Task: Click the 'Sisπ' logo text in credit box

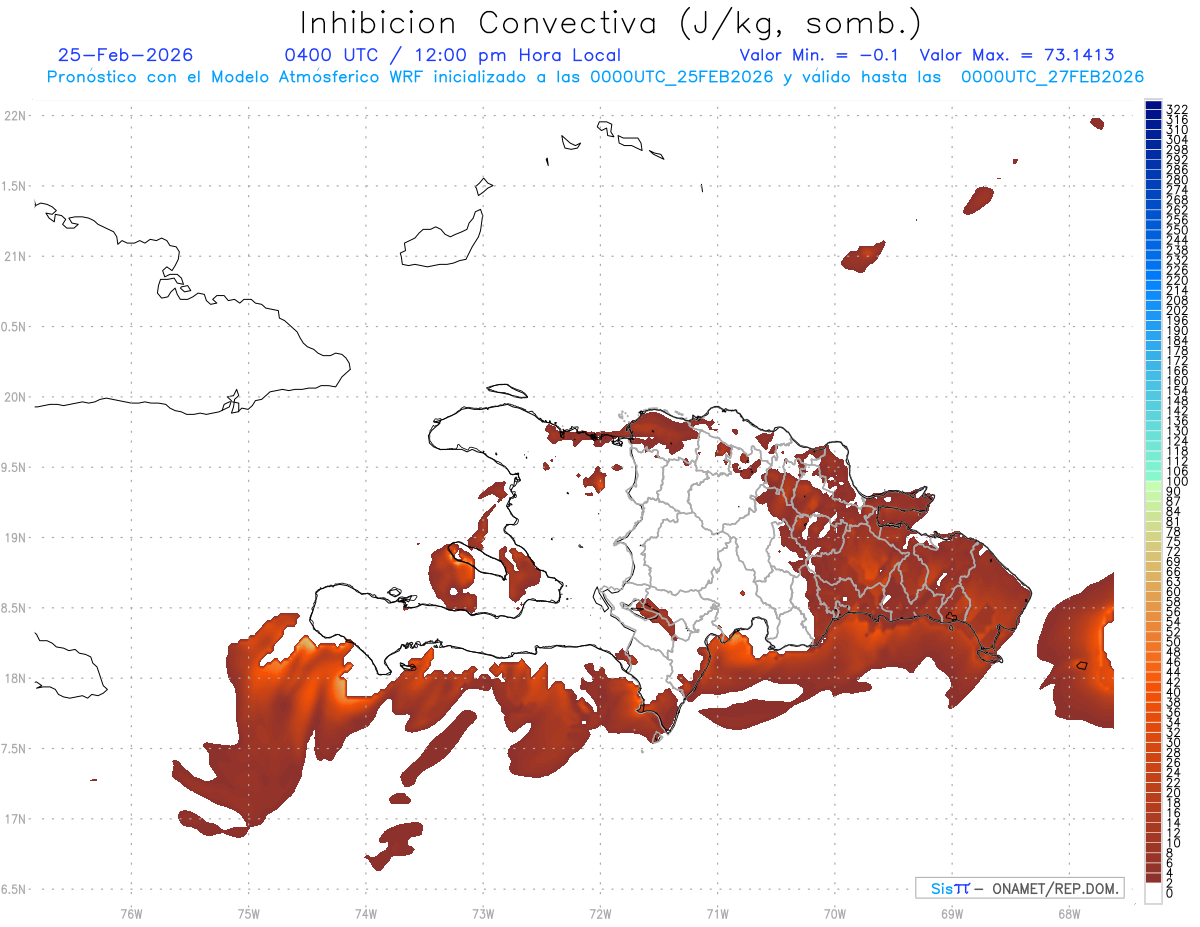Action: click(950, 888)
